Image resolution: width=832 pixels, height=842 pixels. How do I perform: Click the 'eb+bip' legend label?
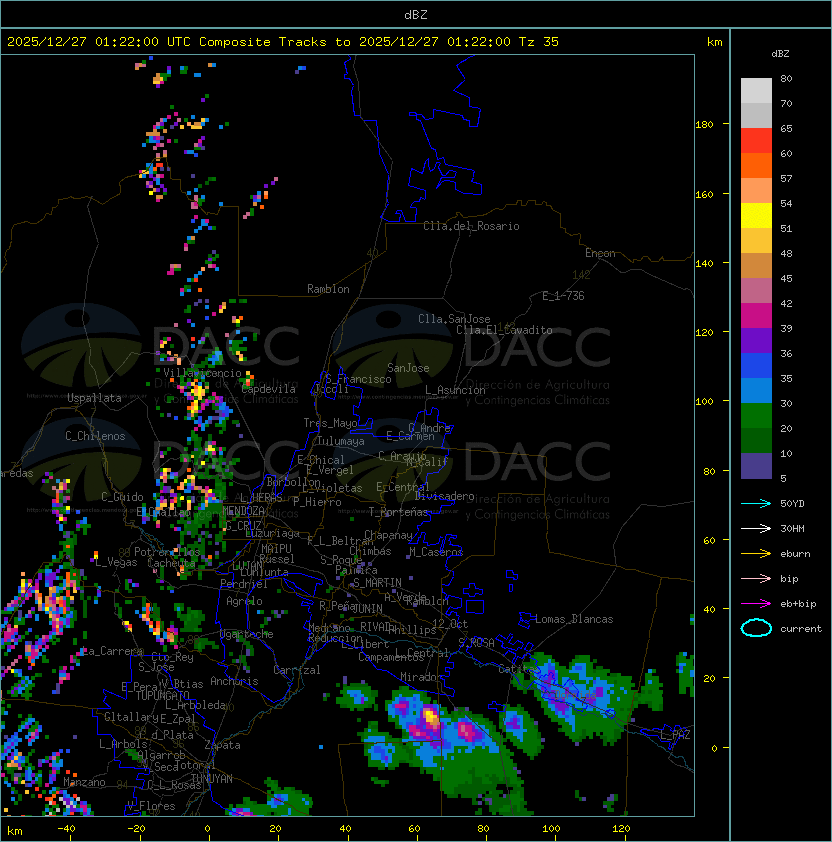(x=798, y=604)
